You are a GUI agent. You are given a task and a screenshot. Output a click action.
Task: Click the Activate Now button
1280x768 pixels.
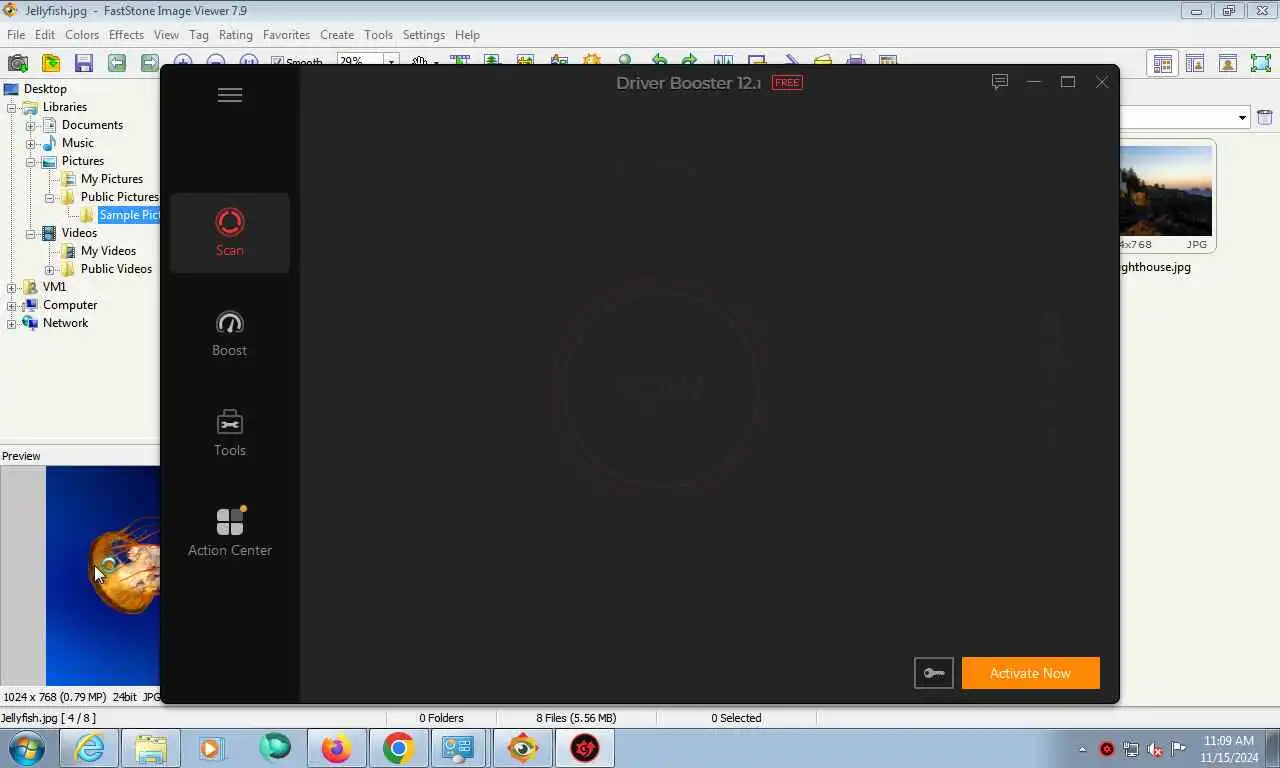(1031, 673)
